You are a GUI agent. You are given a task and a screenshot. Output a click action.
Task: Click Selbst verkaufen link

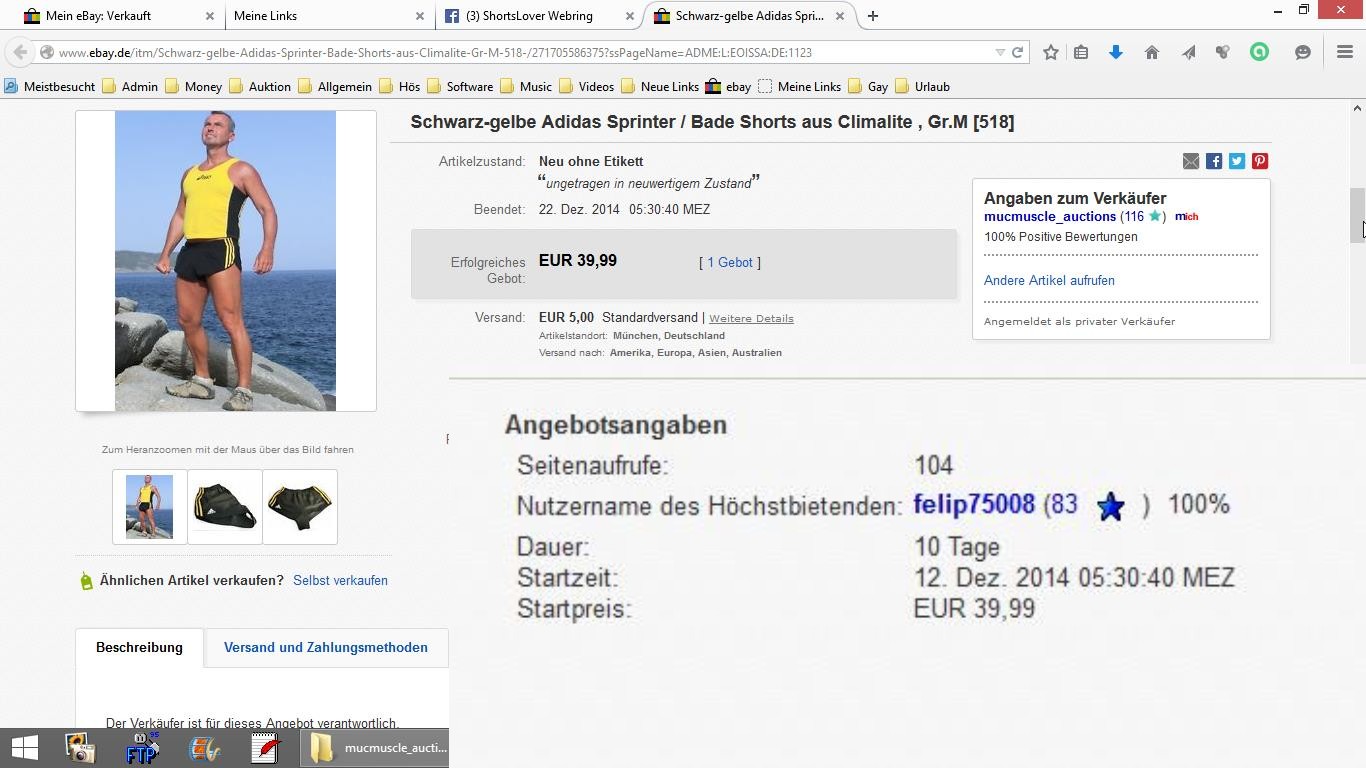click(340, 581)
